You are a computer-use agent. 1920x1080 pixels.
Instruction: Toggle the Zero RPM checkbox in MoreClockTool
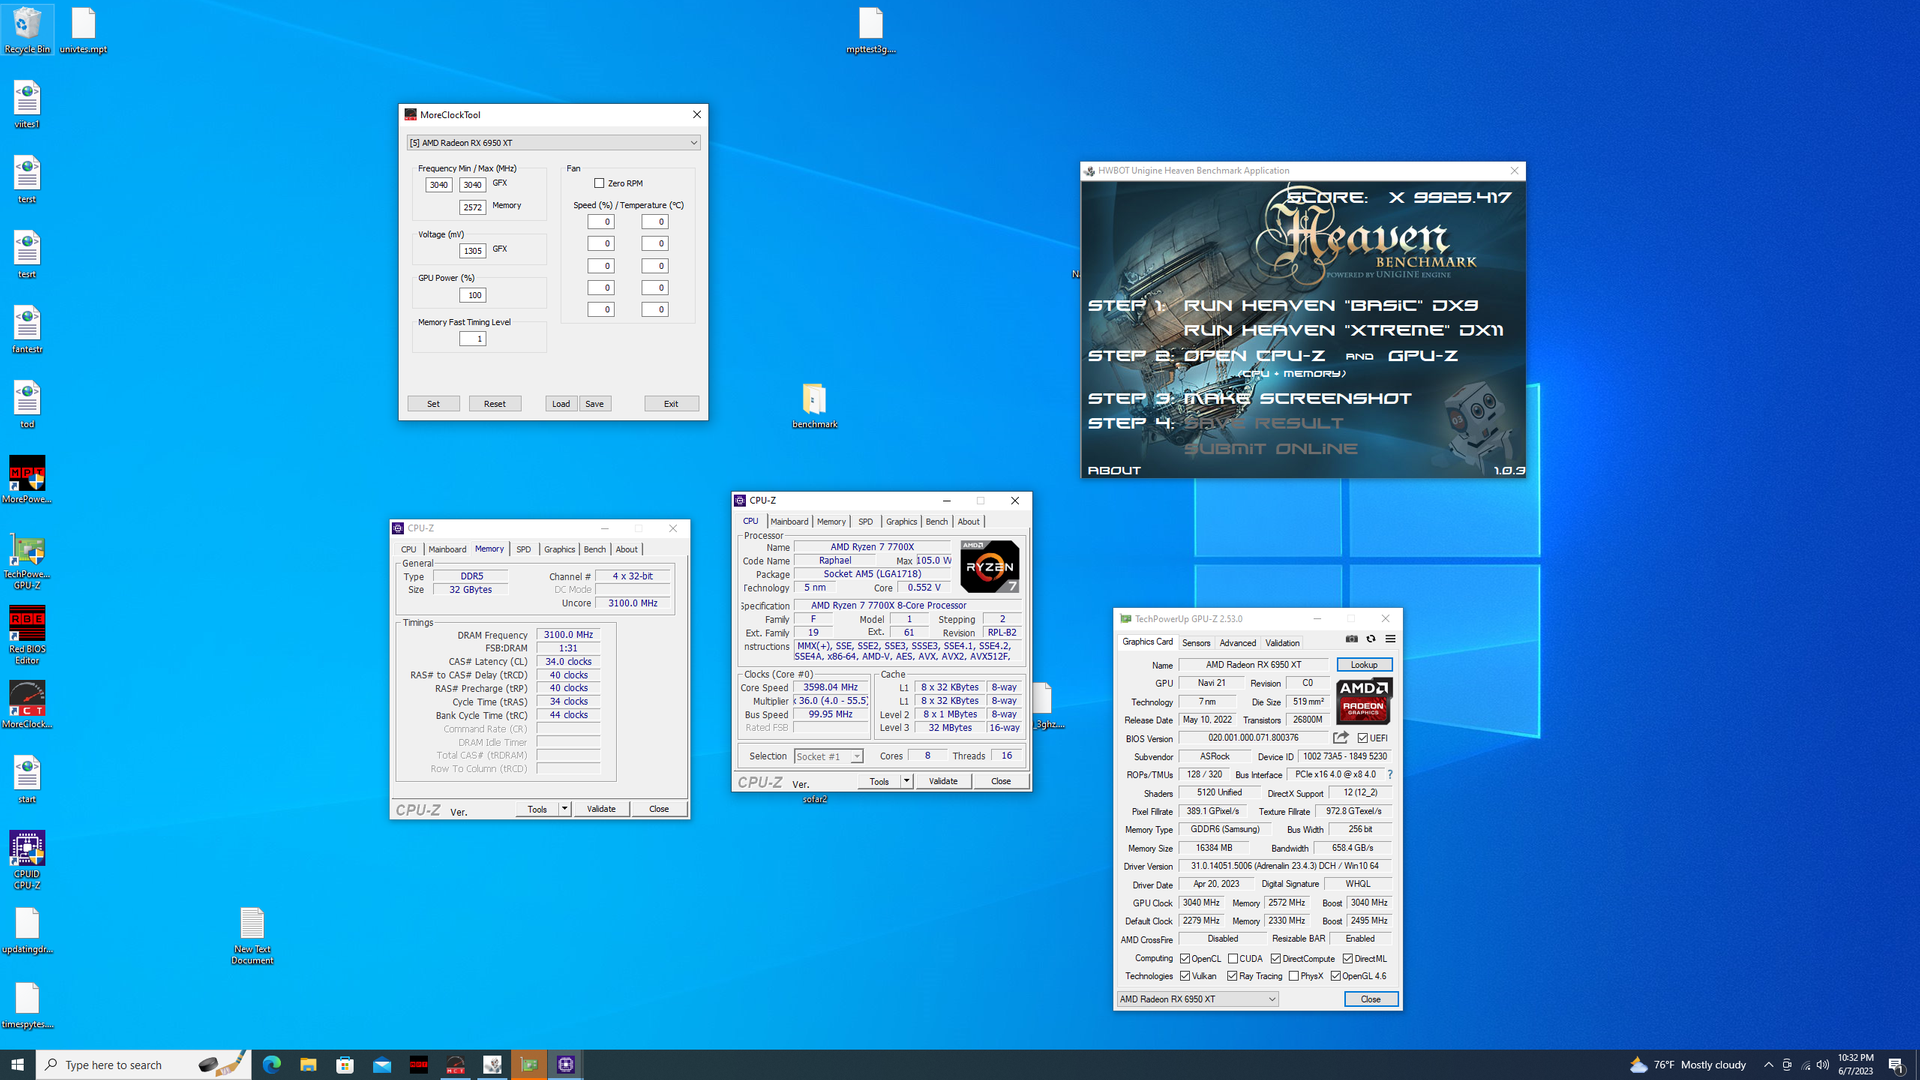pyautogui.click(x=599, y=183)
